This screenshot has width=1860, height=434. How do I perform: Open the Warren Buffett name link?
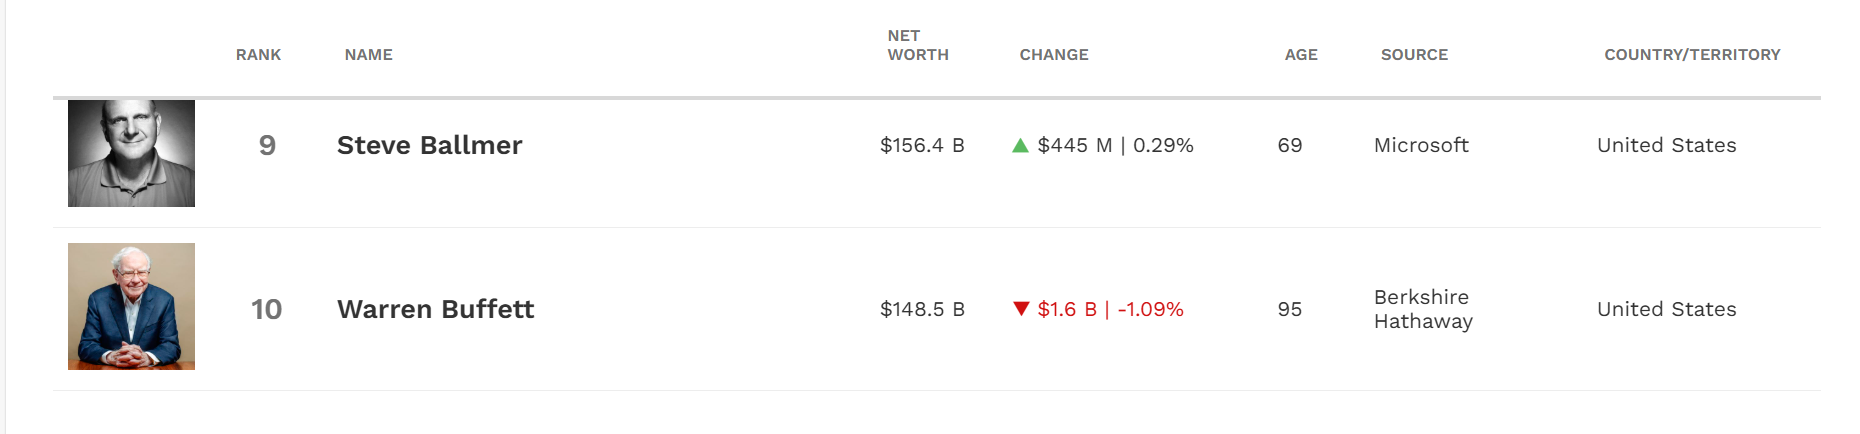click(435, 309)
